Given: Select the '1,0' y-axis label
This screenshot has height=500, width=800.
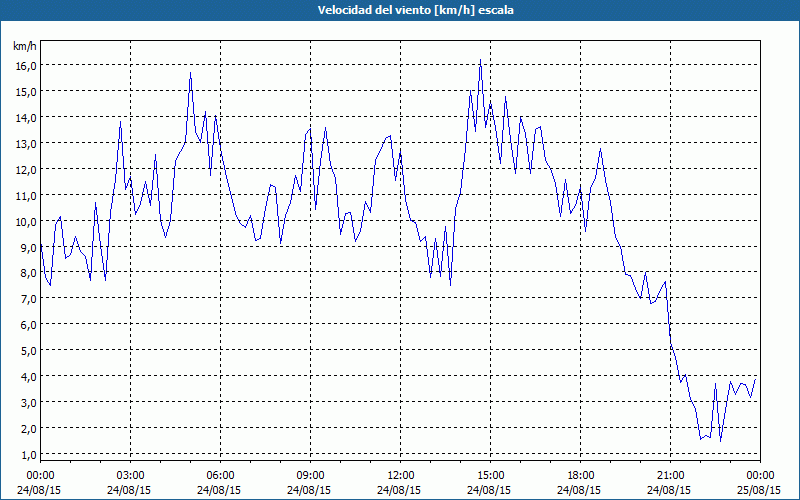Looking at the screenshot, I should pos(28,455).
